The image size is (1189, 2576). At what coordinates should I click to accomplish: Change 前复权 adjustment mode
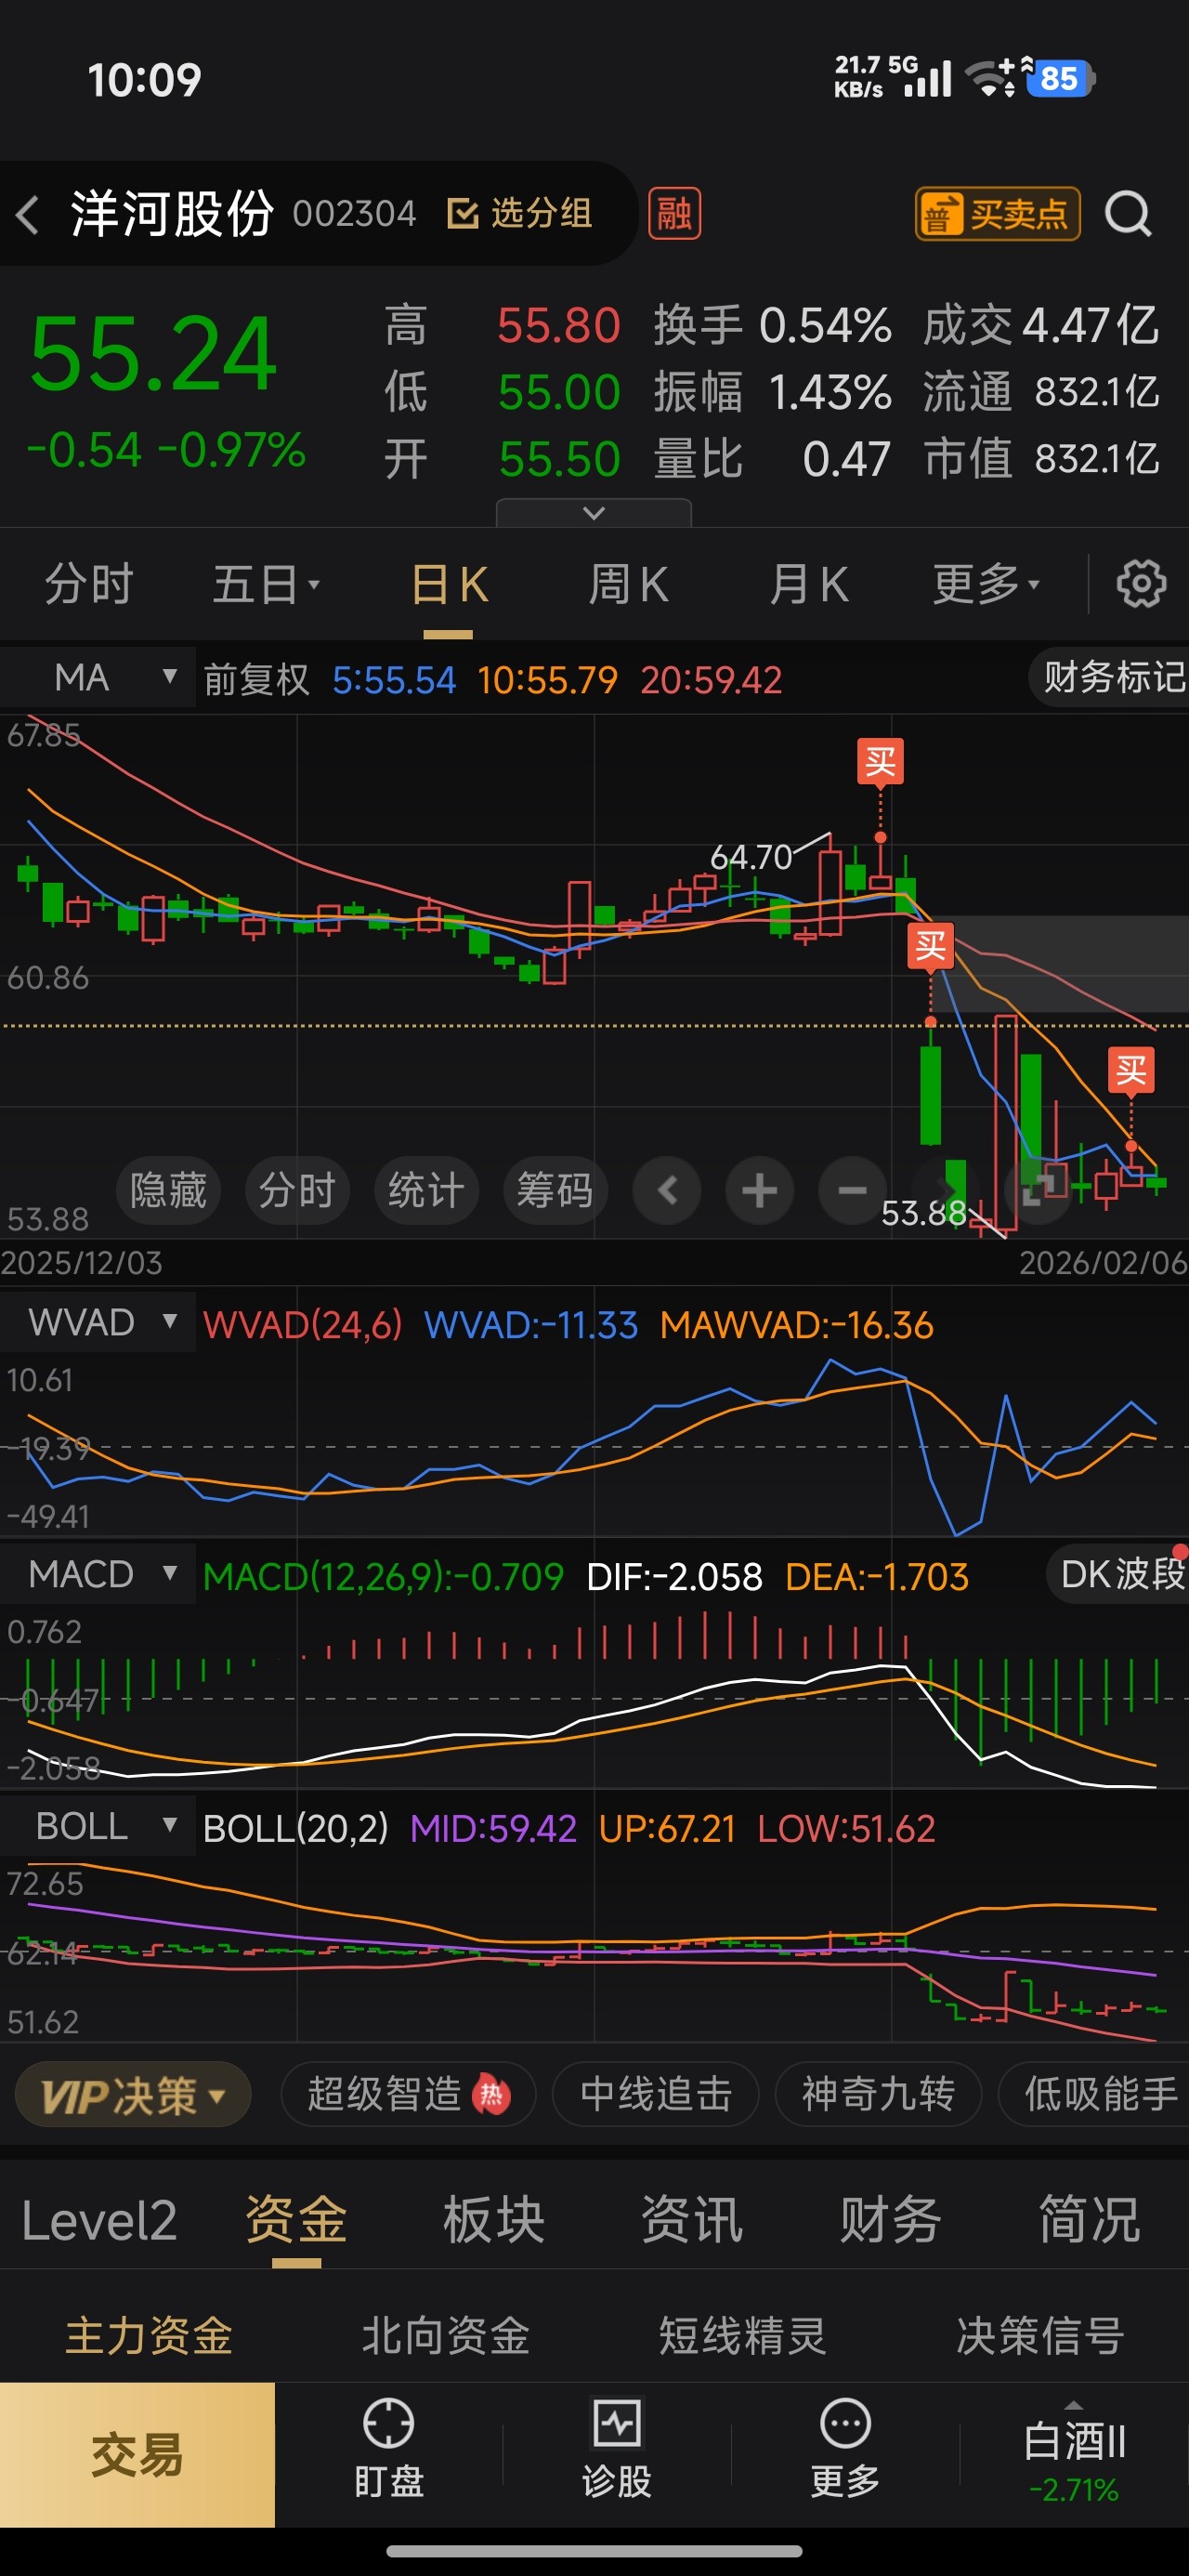click(x=256, y=680)
